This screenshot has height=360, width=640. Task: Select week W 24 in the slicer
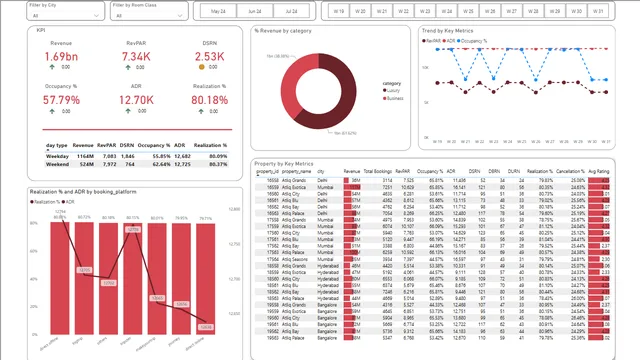pos(447,11)
